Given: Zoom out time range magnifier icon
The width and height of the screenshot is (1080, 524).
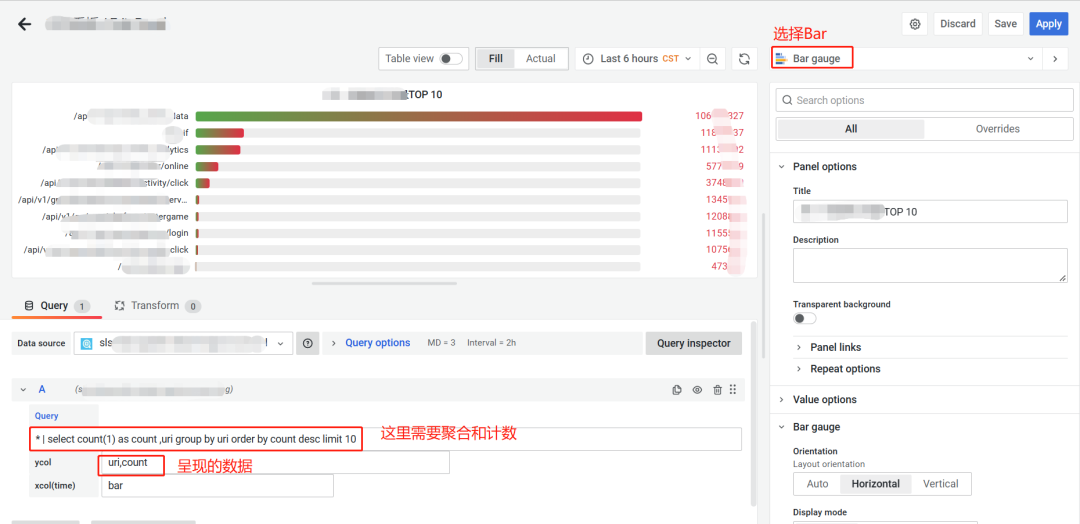Looking at the screenshot, I should (x=712, y=59).
